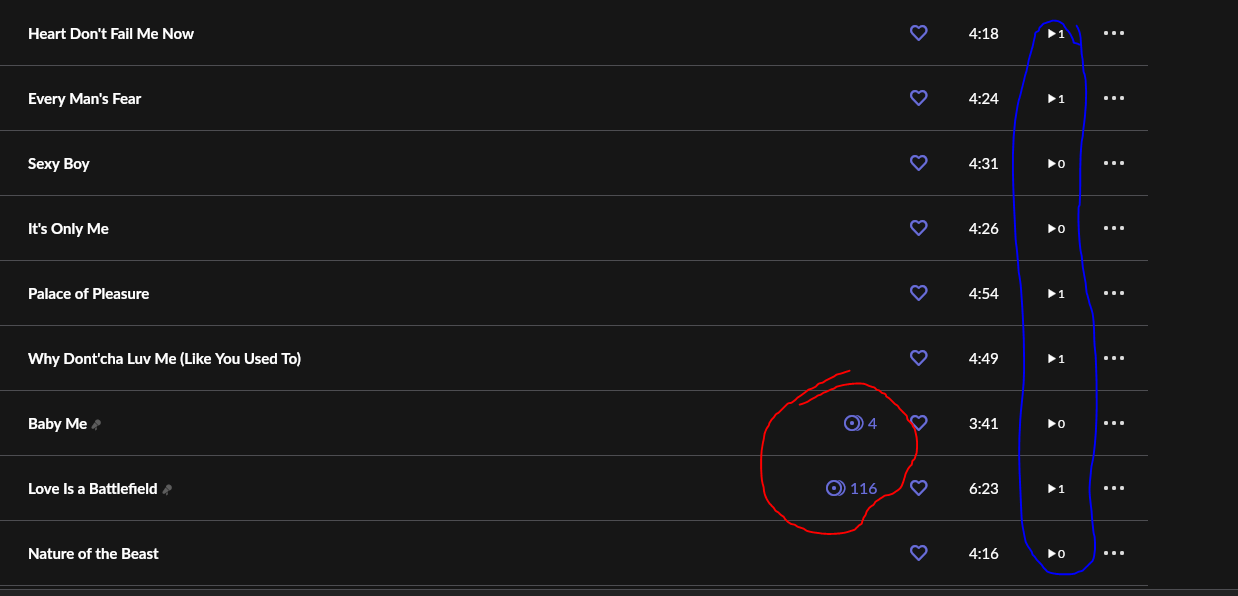The image size is (1238, 596).
Task: Click the disc icon showing 116 versions
Action: coord(835,488)
